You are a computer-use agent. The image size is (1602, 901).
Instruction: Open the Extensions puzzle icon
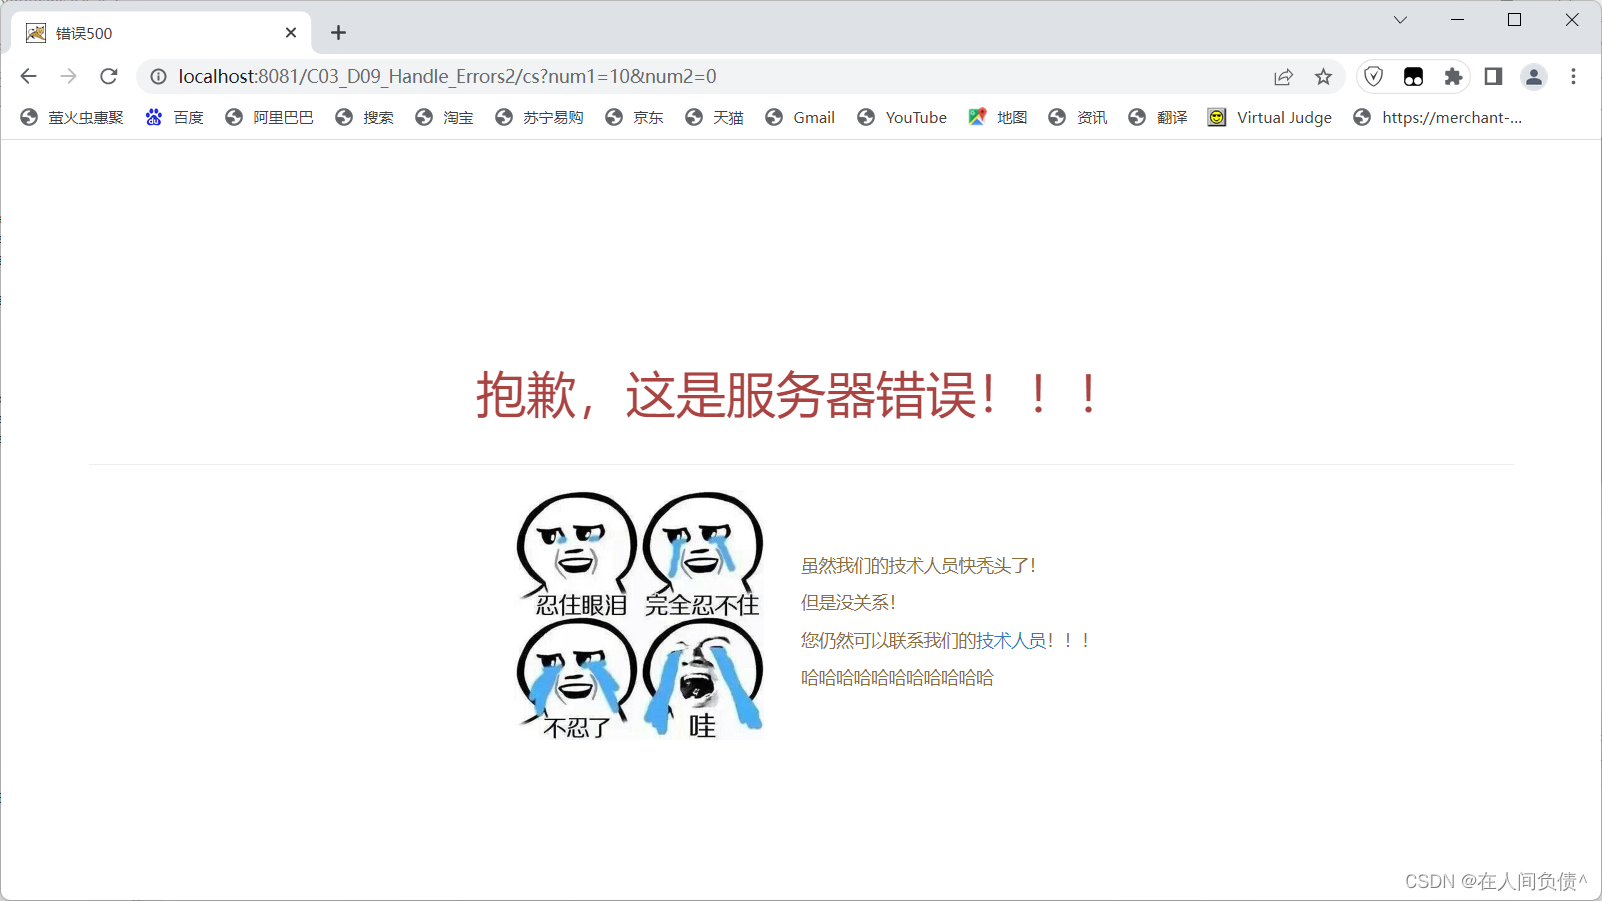1453,77
